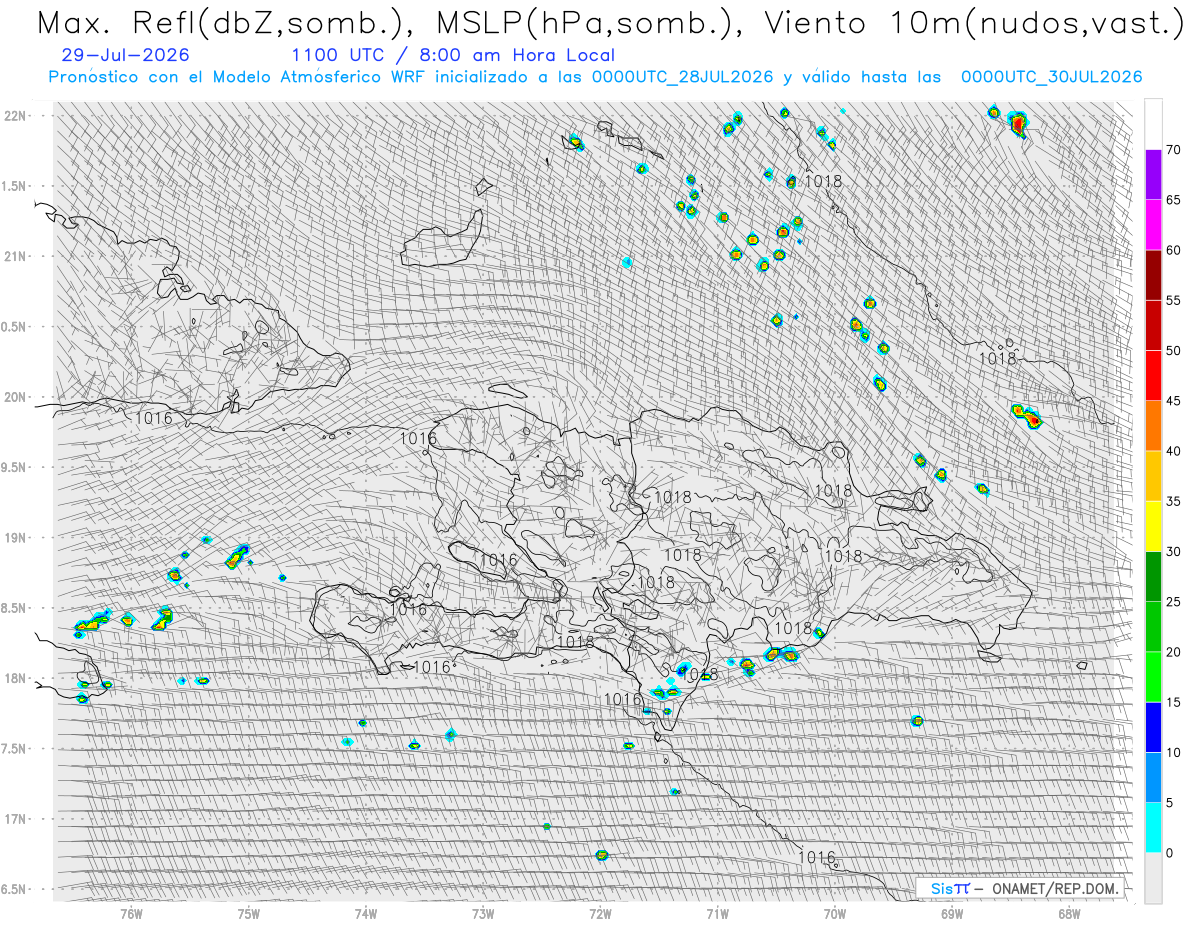
Task: Click the '18N' latitude label
Action: [17, 678]
